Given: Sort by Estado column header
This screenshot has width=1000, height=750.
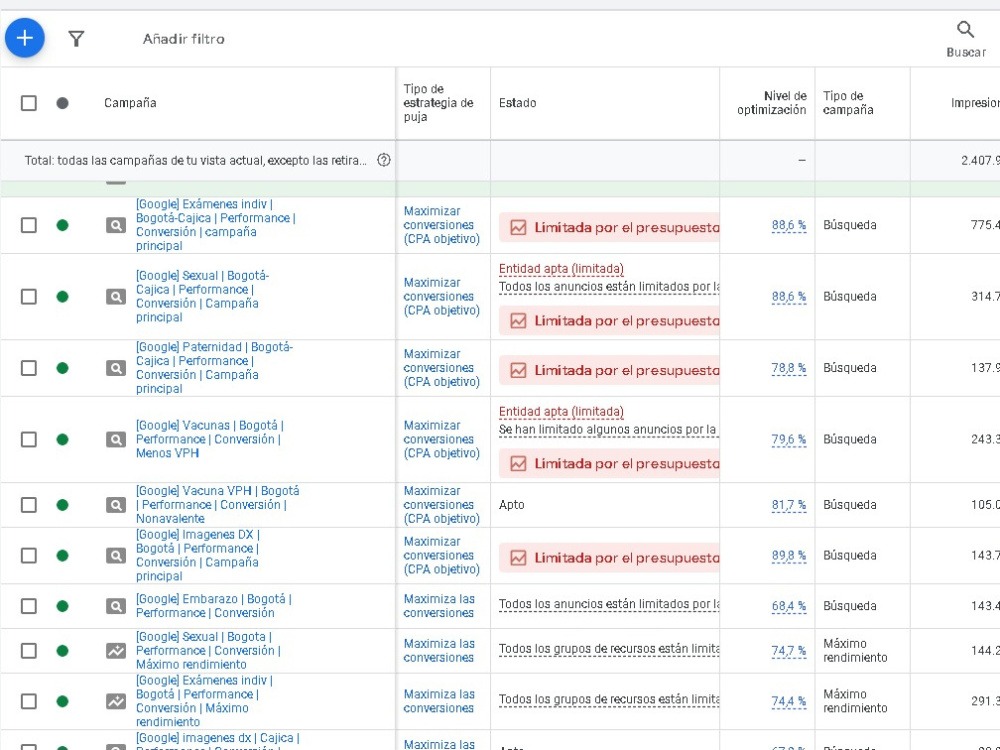Looking at the screenshot, I should coord(517,103).
